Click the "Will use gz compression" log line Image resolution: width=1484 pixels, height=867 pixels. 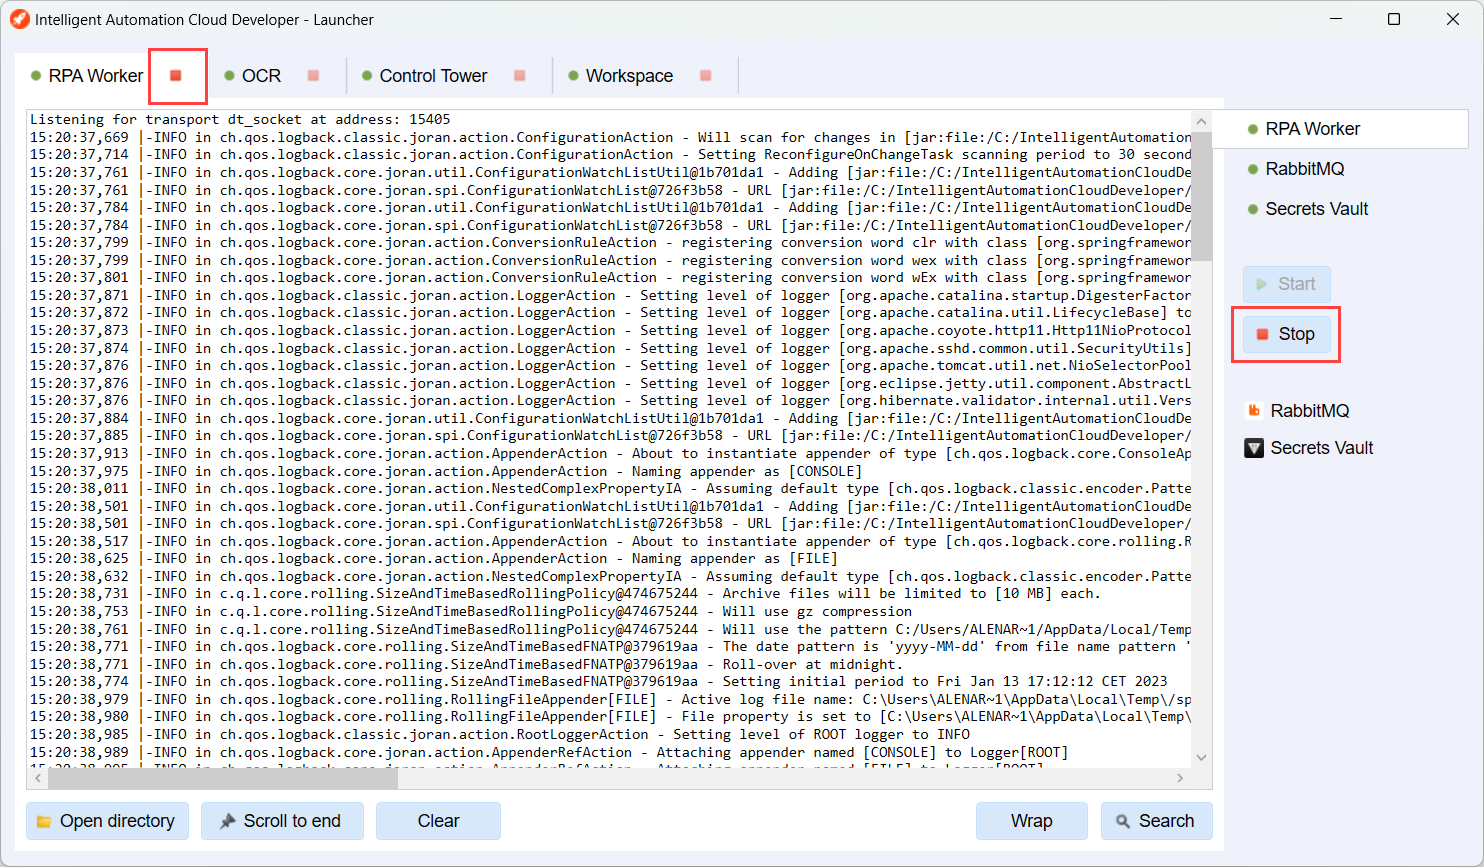(x=471, y=611)
